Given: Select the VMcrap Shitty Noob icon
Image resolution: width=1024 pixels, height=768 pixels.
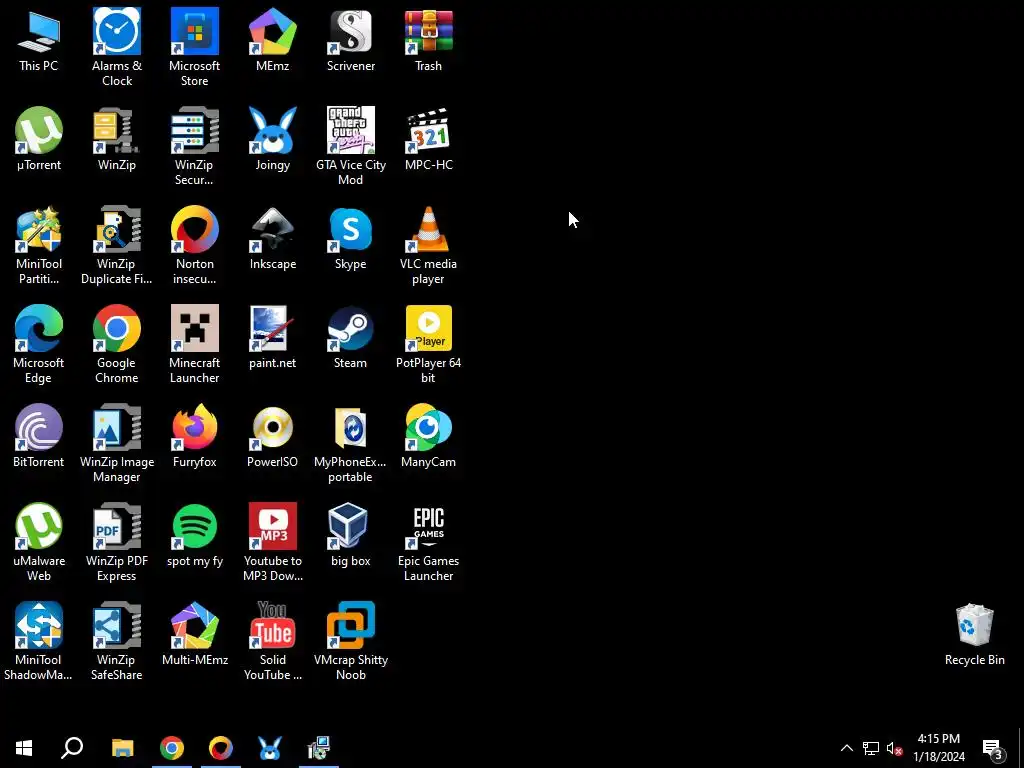Looking at the screenshot, I should click(x=351, y=641).
